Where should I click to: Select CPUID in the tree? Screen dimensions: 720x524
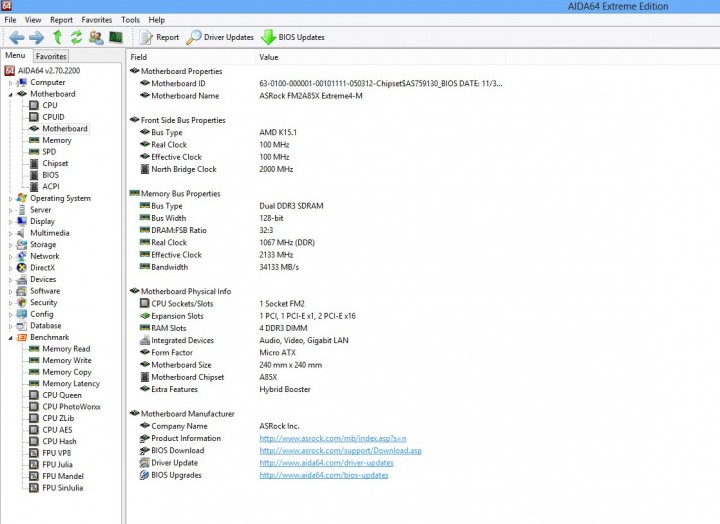click(x=53, y=117)
